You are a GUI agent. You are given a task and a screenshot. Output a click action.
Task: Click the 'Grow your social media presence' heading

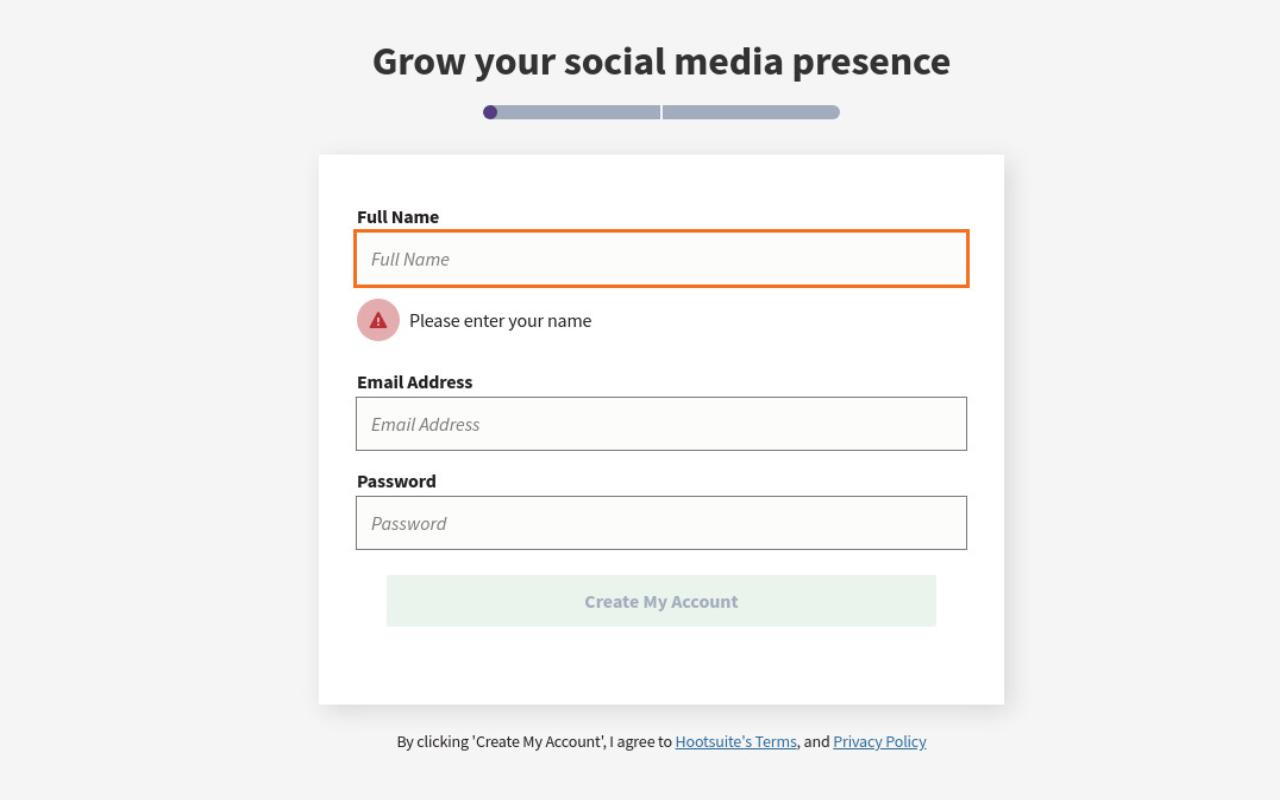tap(661, 62)
